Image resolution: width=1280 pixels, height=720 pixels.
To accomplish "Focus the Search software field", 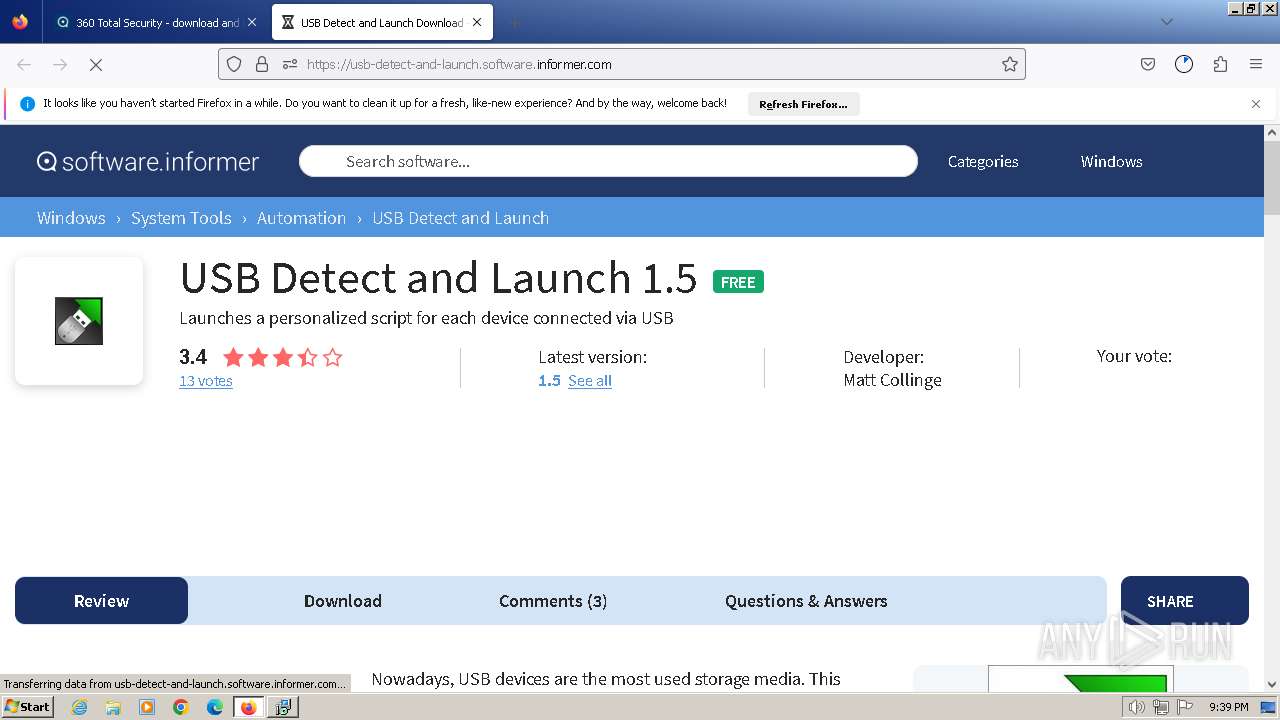I will pos(608,161).
